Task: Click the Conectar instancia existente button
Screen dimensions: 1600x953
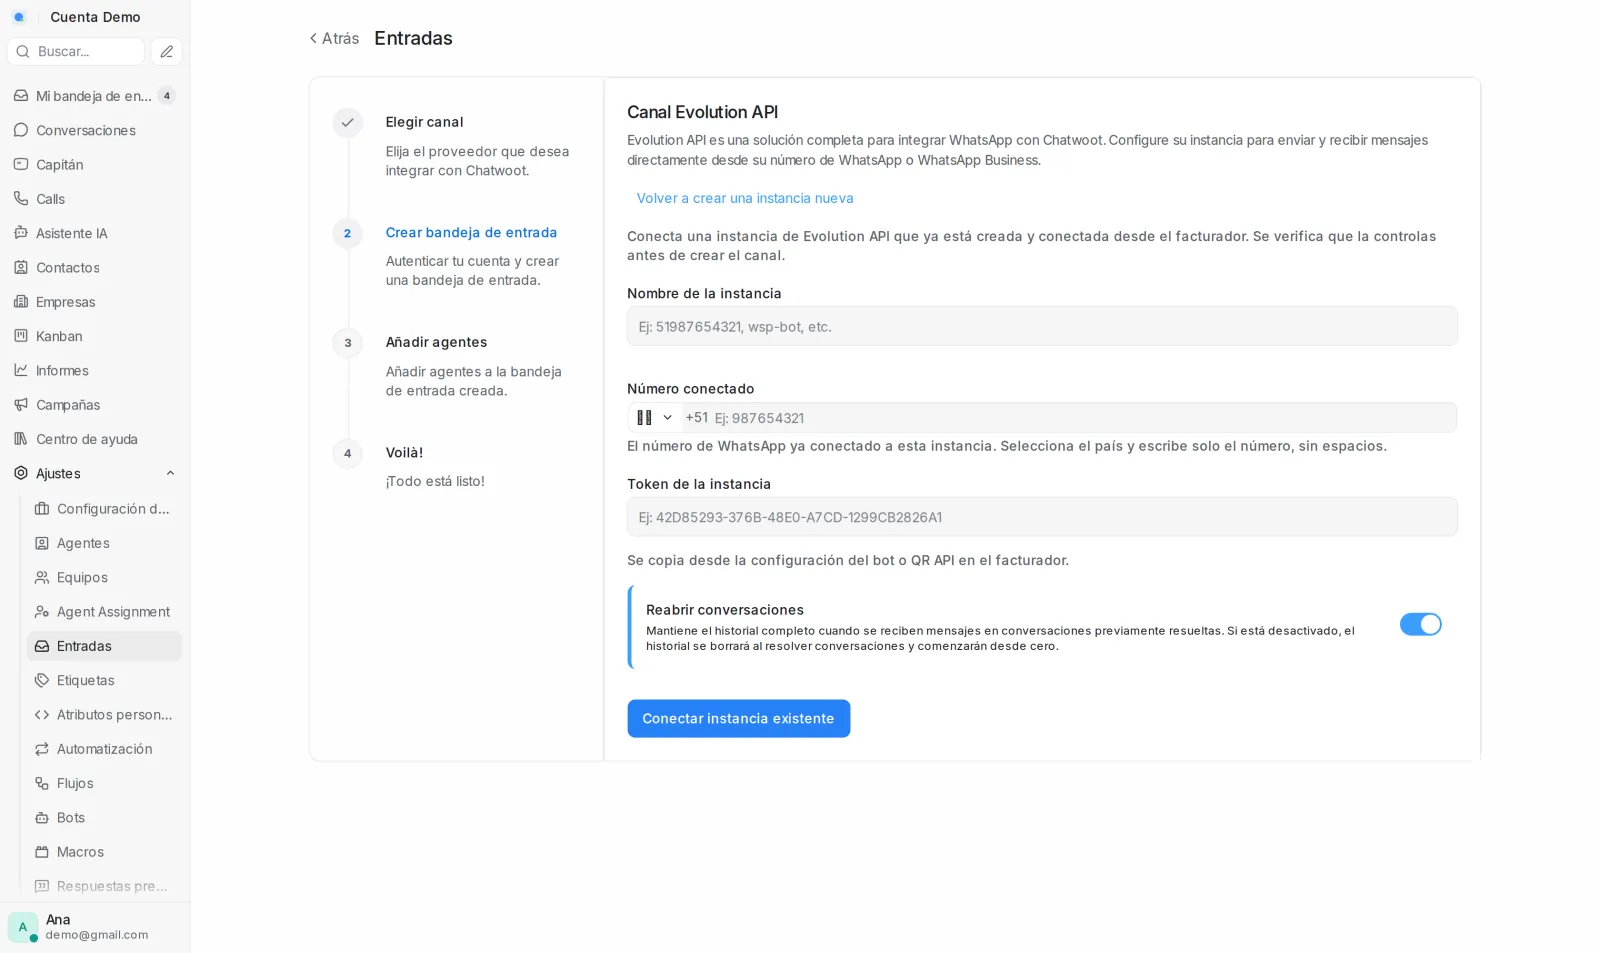Action: (738, 719)
